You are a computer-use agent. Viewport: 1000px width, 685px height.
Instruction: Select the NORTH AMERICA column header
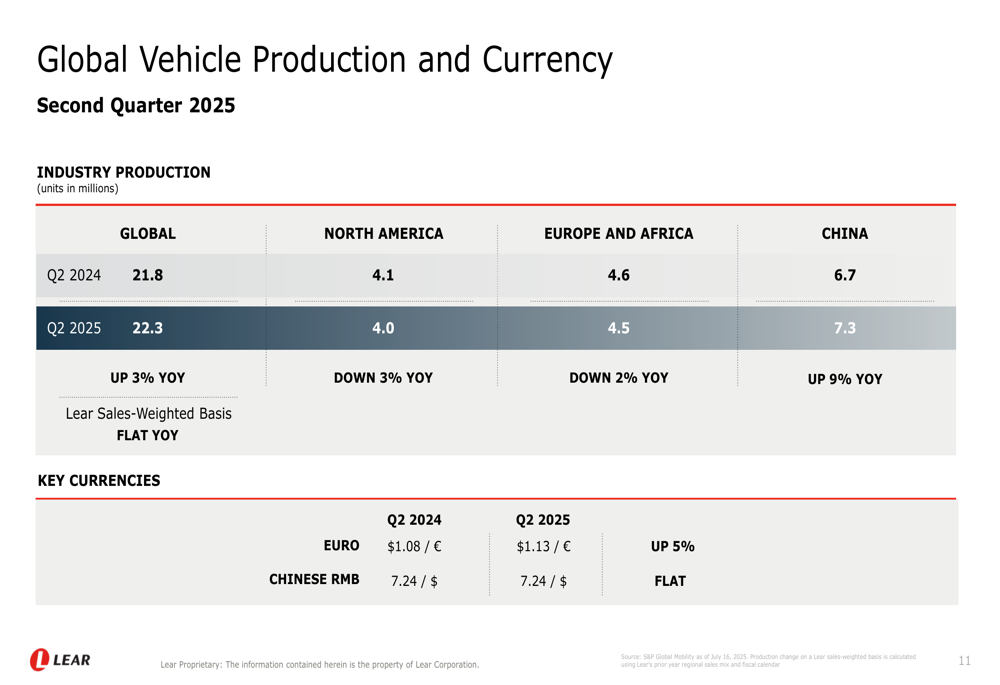tap(383, 234)
